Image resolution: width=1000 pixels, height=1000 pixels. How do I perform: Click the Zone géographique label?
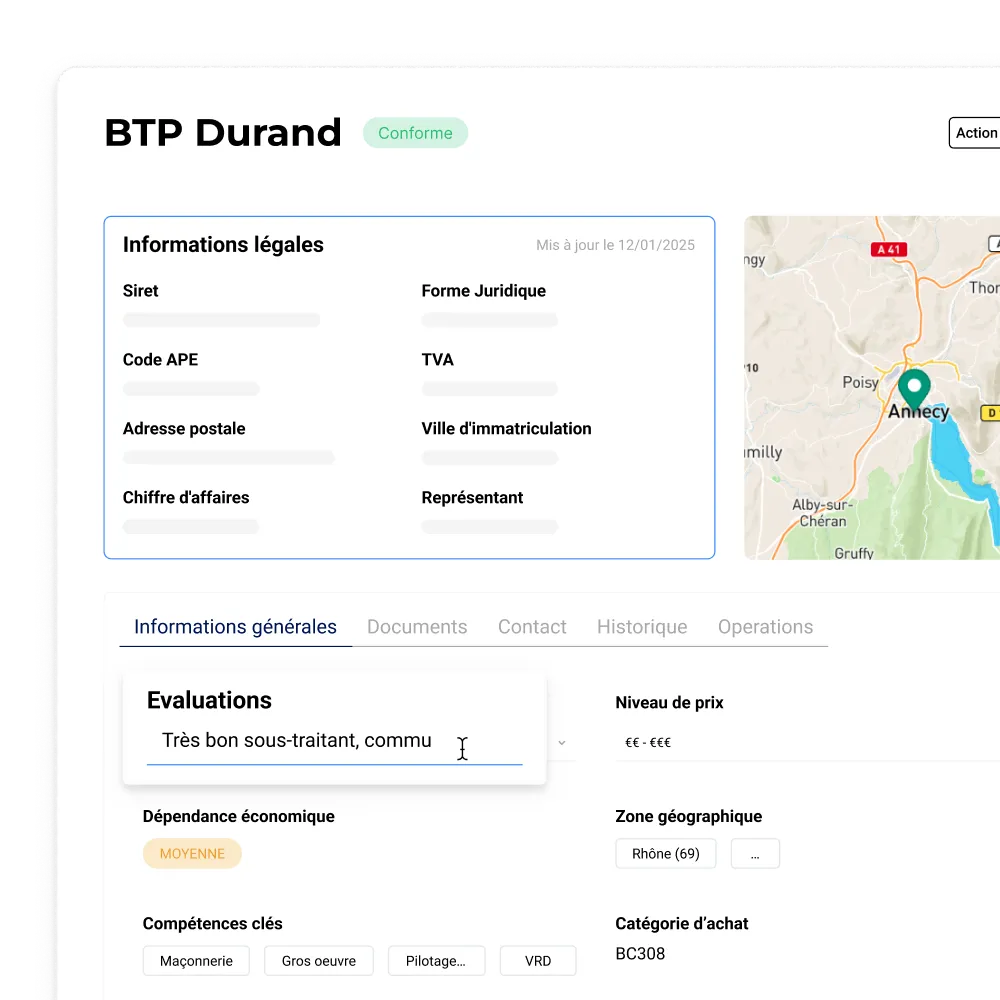[689, 816]
